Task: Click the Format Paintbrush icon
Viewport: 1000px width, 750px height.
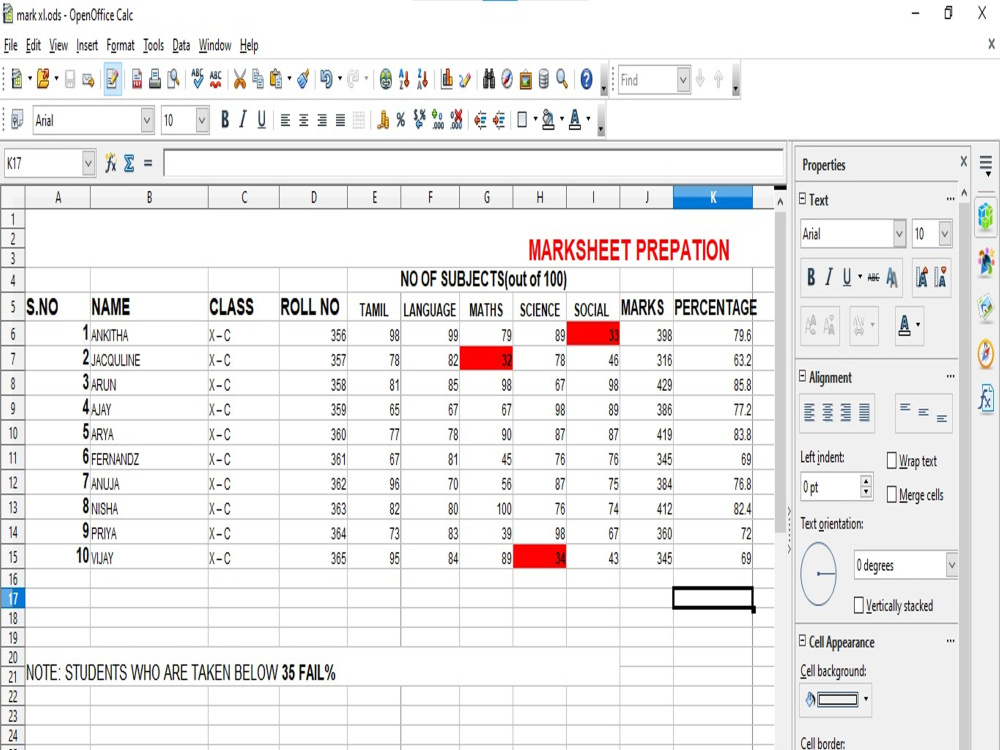Action: 304,80
